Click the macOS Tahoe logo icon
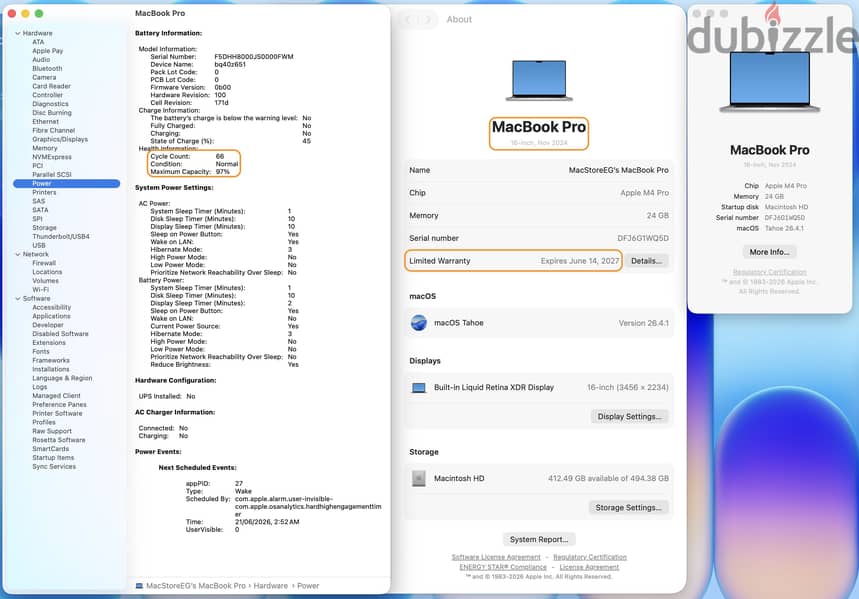Image resolution: width=859 pixels, height=599 pixels. coord(419,323)
